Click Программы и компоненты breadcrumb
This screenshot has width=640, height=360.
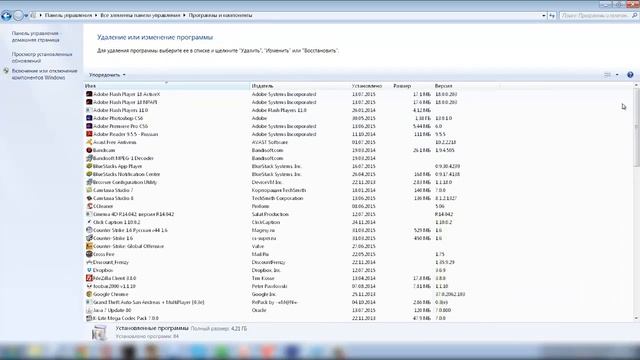pyautogui.click(x=220, y=16)
